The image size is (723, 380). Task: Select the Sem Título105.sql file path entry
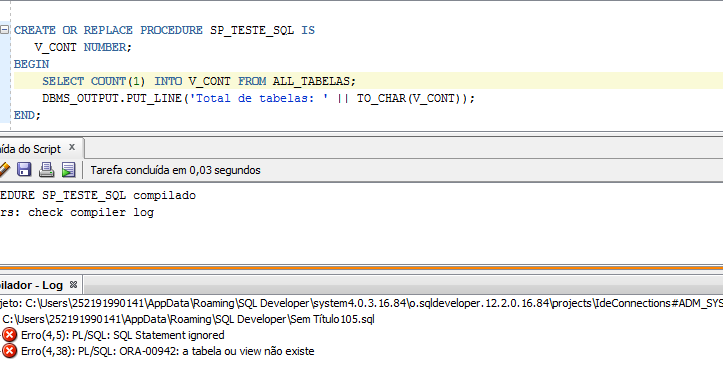188,319
